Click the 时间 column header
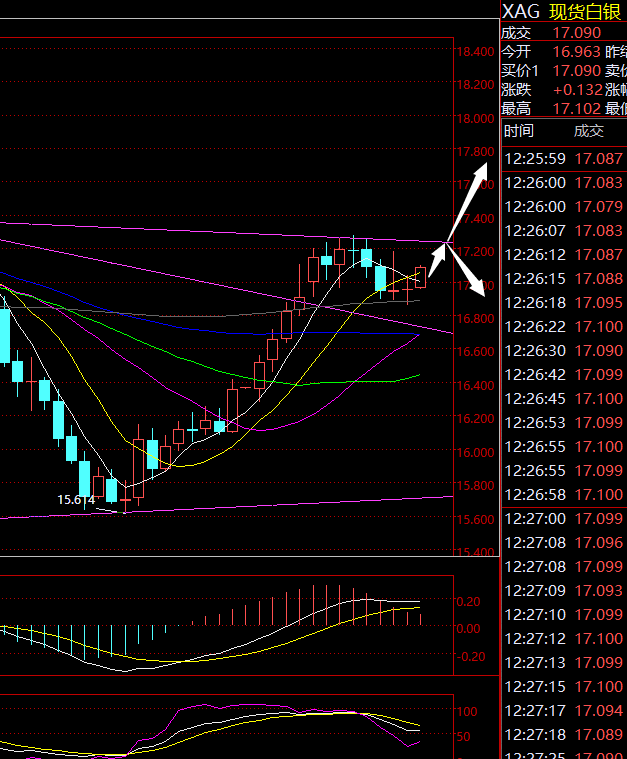627x759 pixels. (519, 131)
